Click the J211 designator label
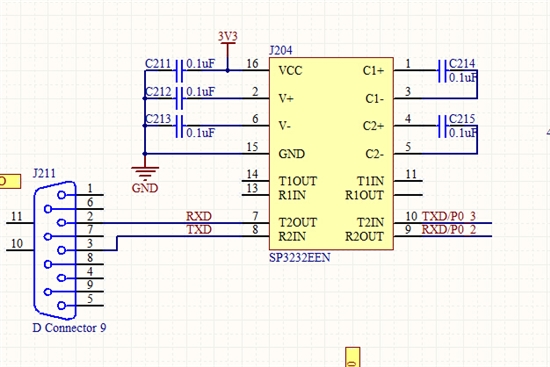Screen dimensions: 550x367 (x=44, y=173)
